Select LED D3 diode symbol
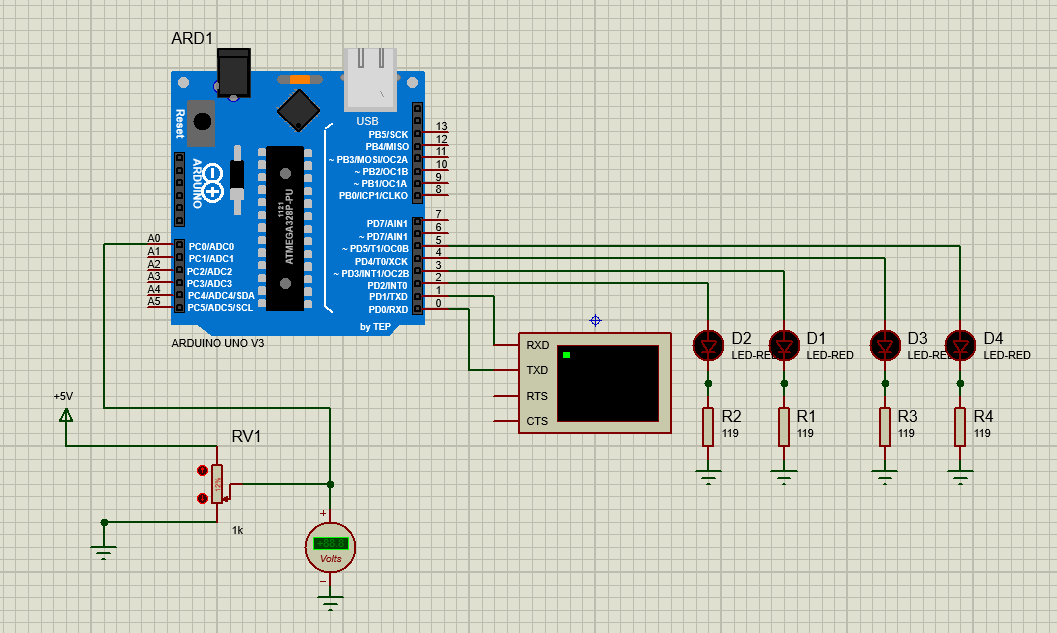 (885, 346)
